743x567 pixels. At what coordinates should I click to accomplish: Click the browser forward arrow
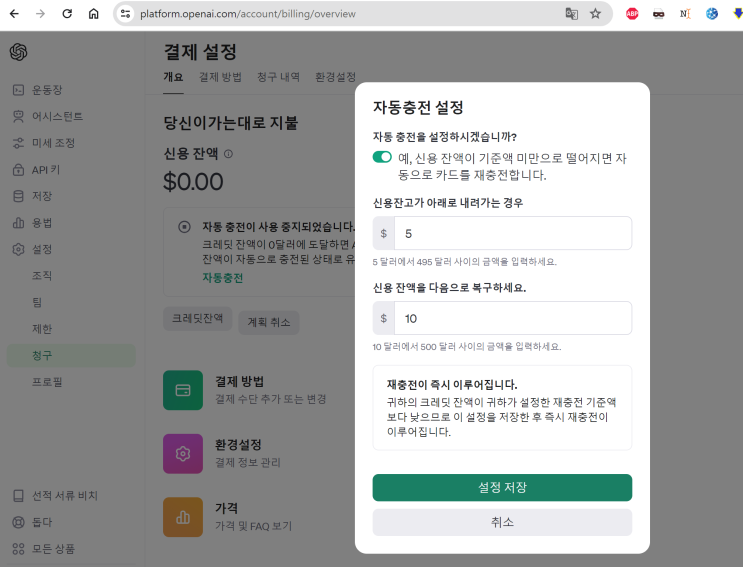[41, 14]
